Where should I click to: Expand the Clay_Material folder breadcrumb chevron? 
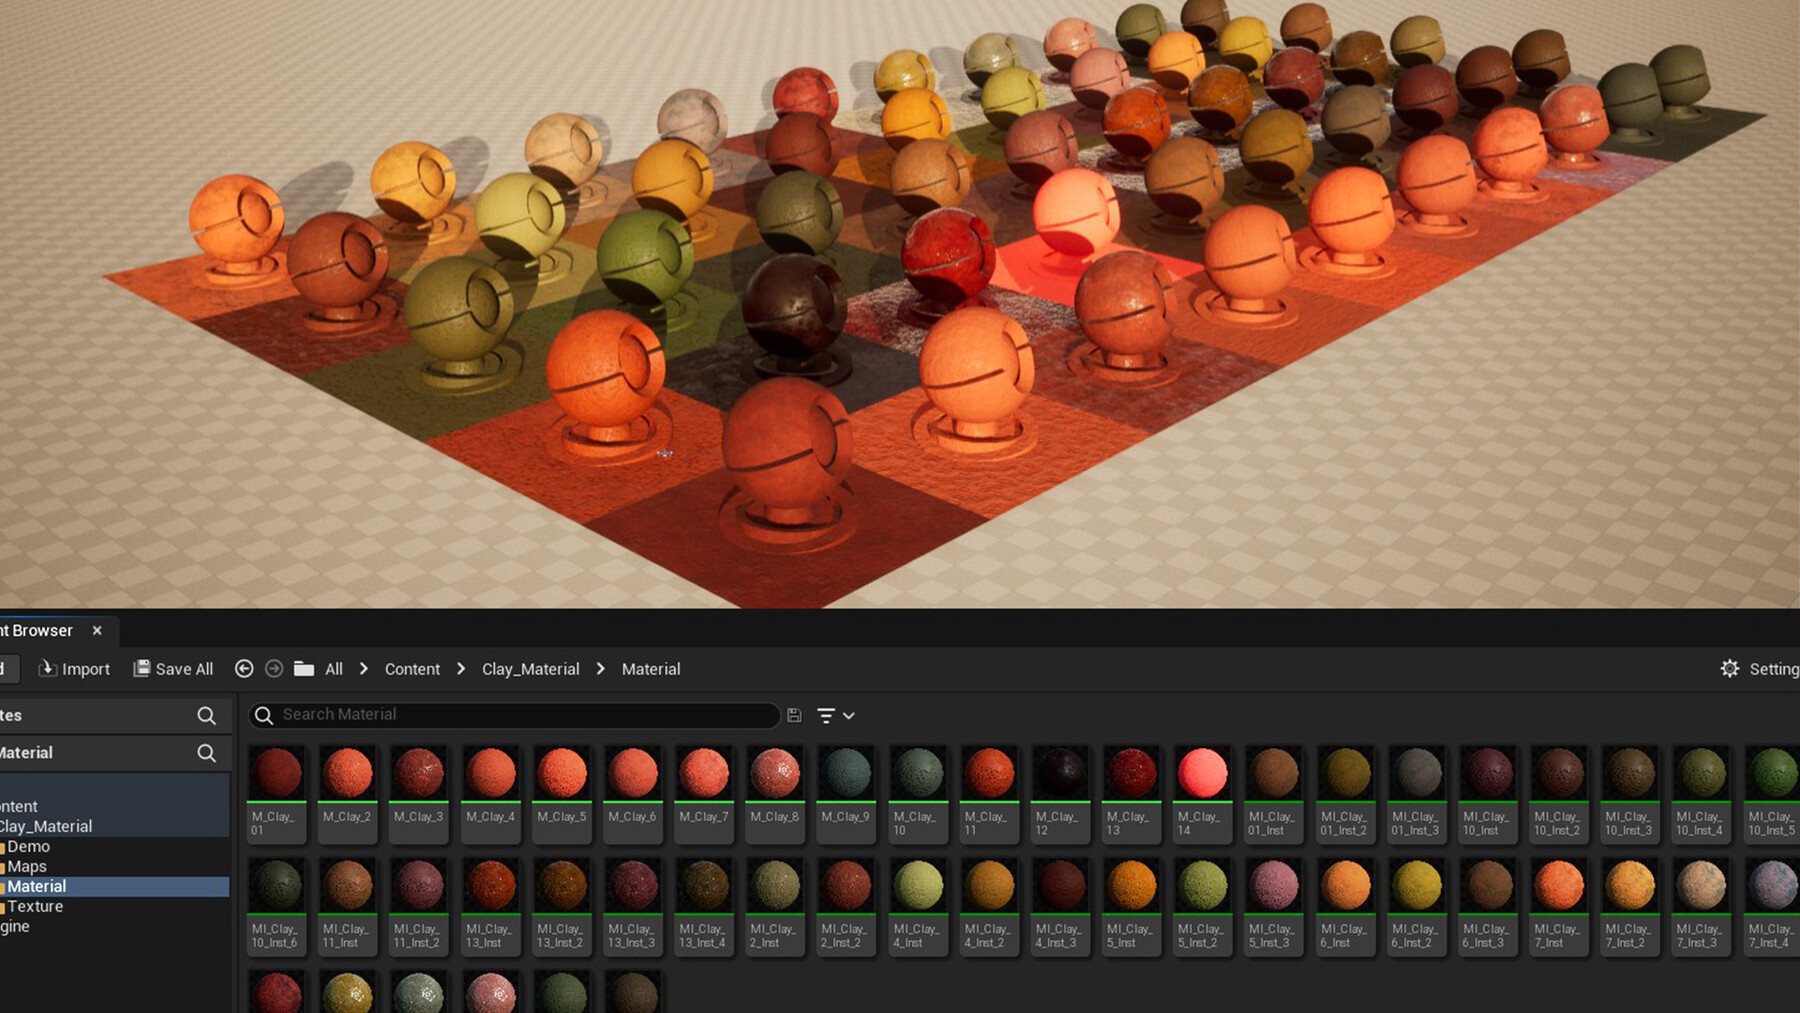click(x=600, y=669)
